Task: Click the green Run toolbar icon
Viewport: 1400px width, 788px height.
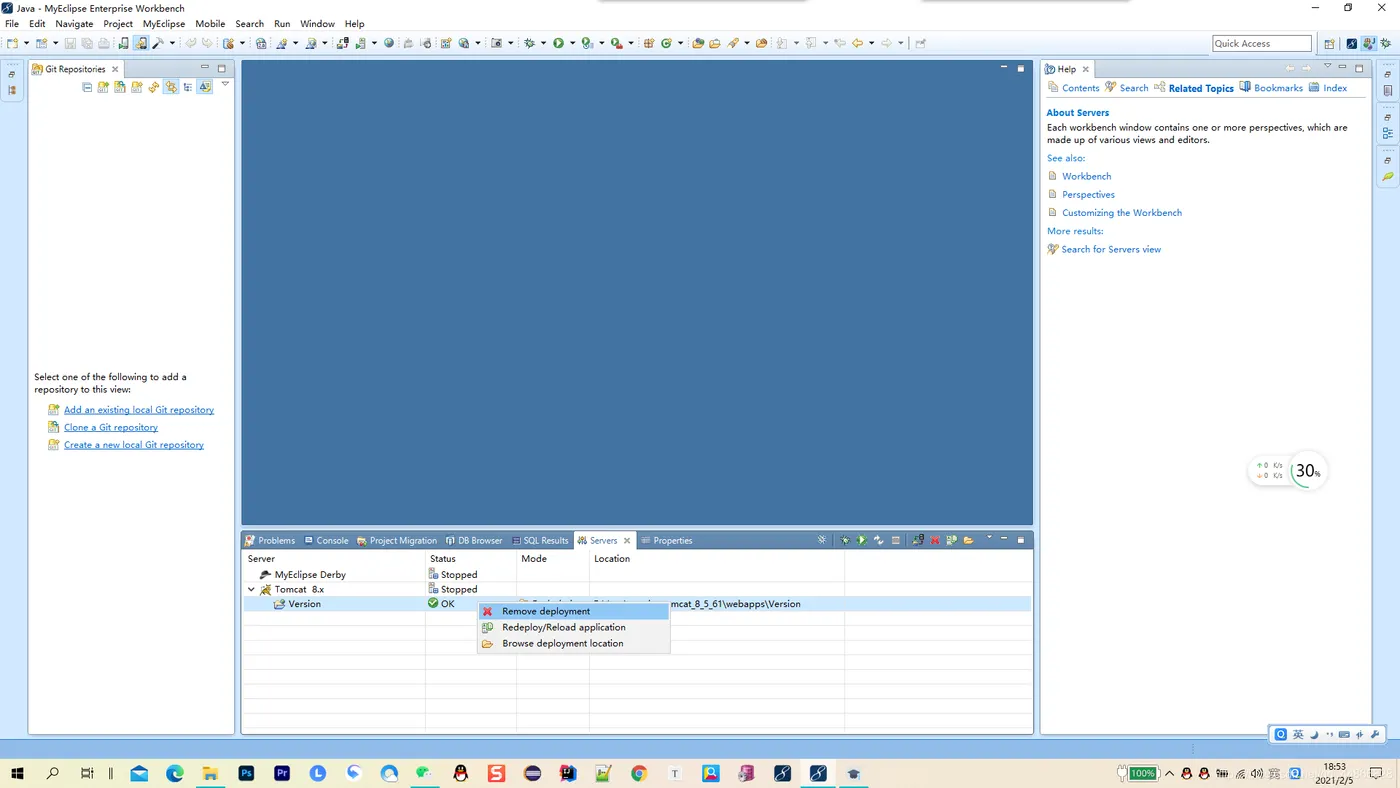Action: 558,43
